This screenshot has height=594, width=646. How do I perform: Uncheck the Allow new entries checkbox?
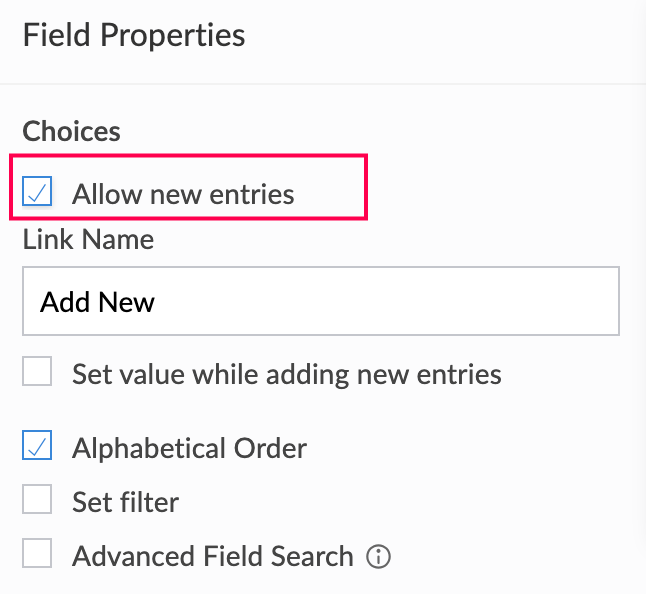37,193
